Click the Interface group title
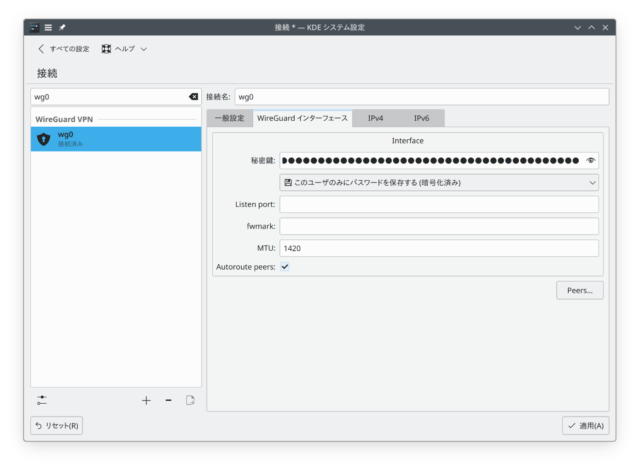Image resolution: width=640 pixels, height=470 pixels. tap(407, 141)
